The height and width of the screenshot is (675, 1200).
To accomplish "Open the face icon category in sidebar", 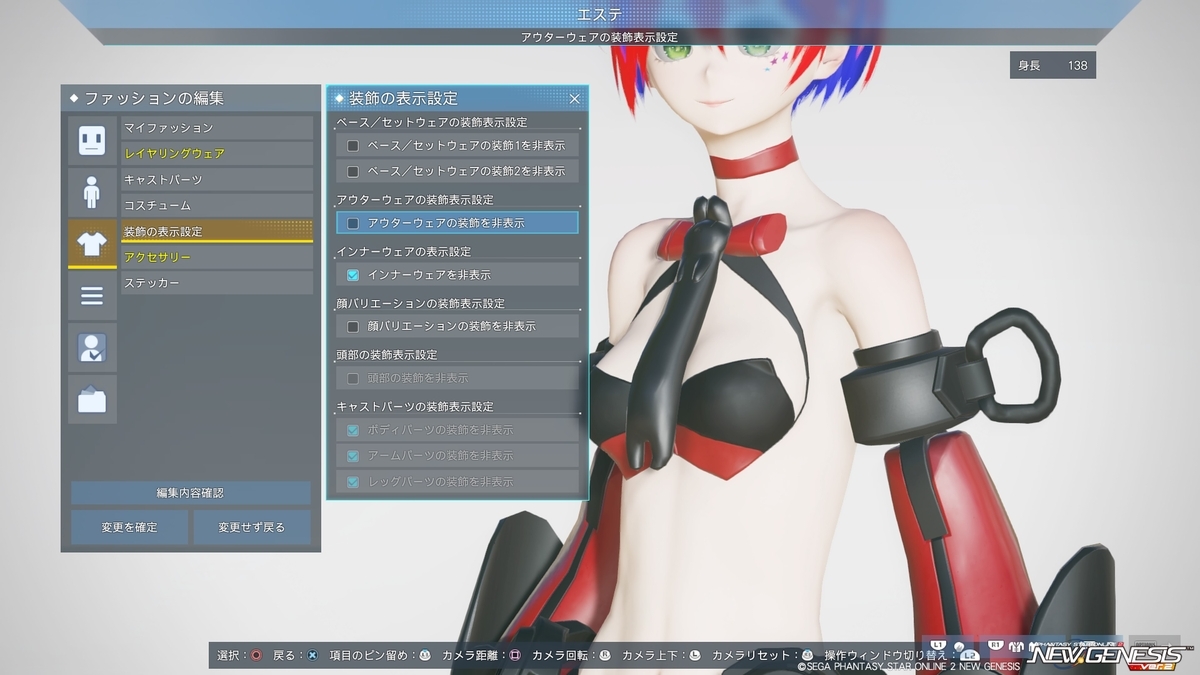I will click(x=92, y=140).
